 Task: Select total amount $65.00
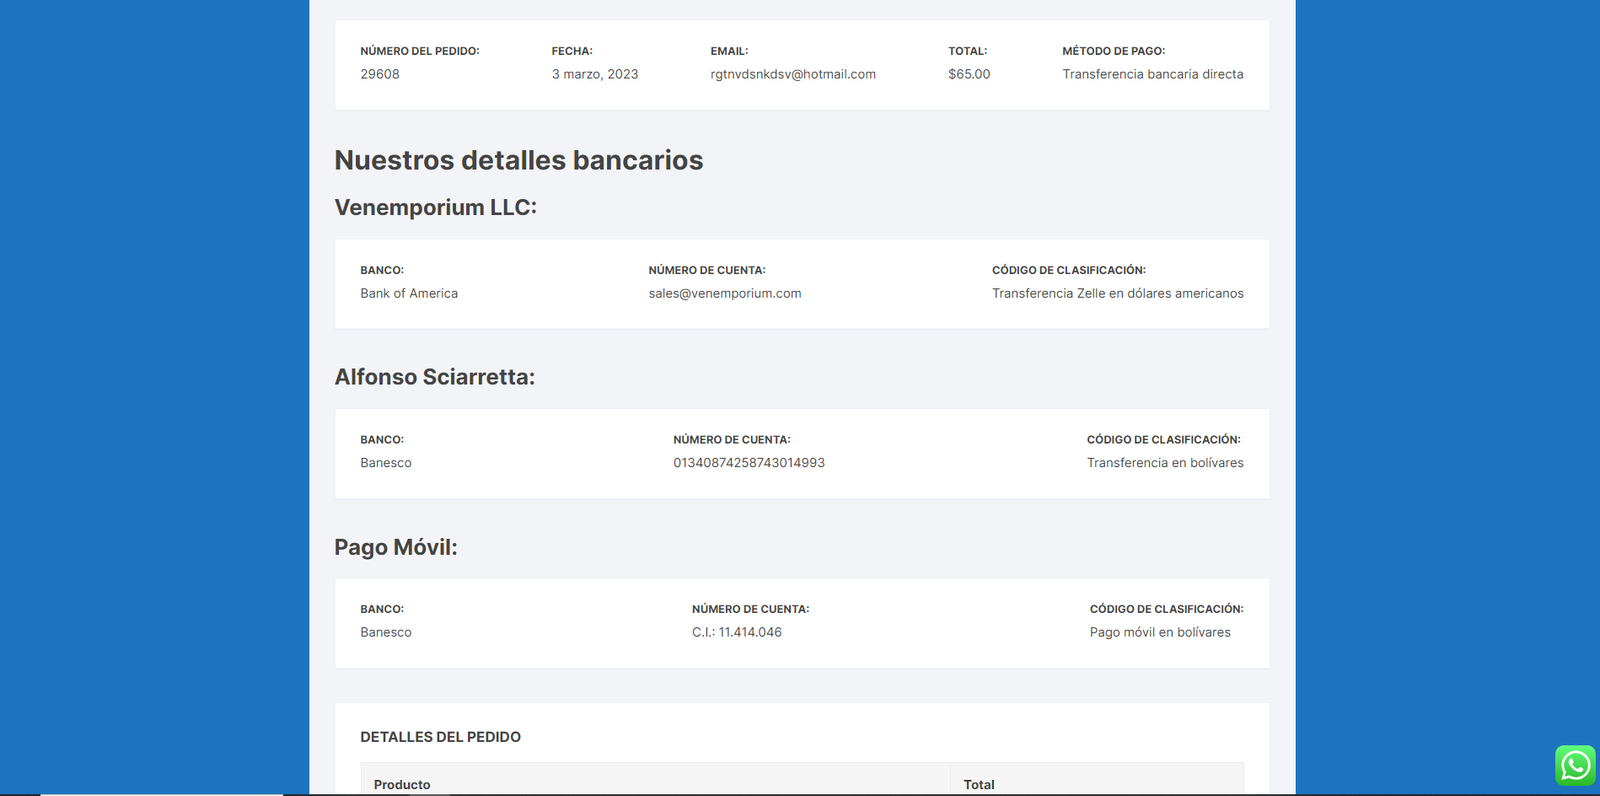coord(969,74)
